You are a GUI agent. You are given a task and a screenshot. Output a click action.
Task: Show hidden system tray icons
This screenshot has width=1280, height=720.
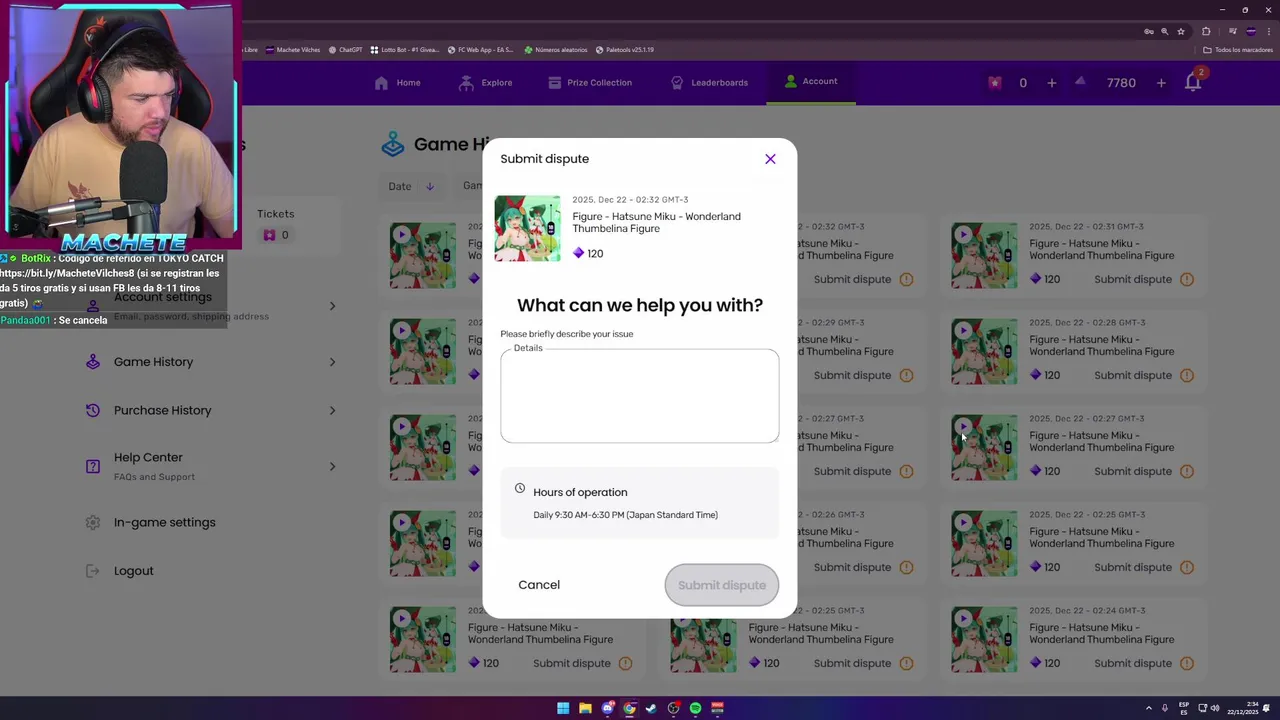point(1148,708)
